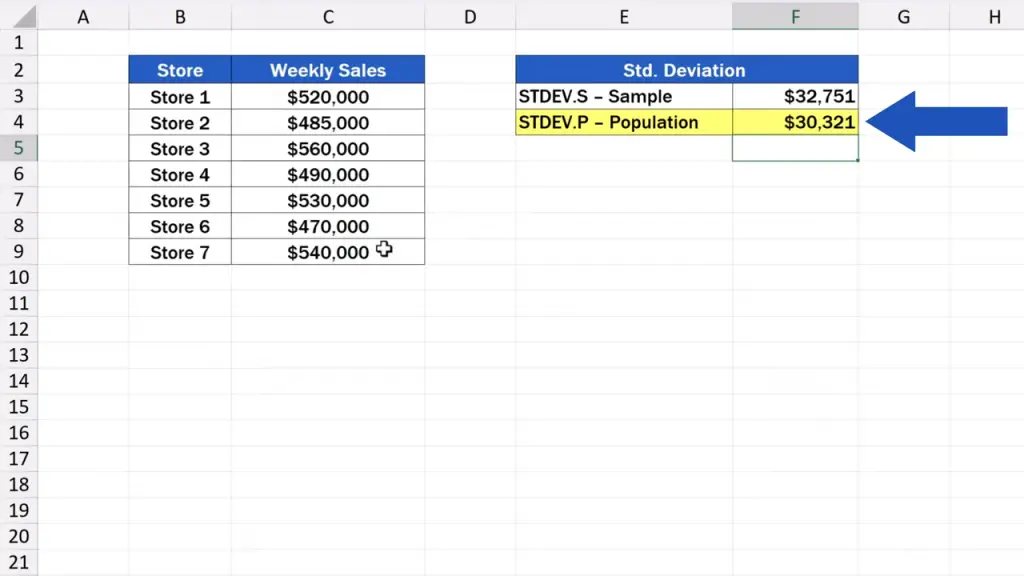
Task: Click the $30,321 result cell
Action: (794, 123)
